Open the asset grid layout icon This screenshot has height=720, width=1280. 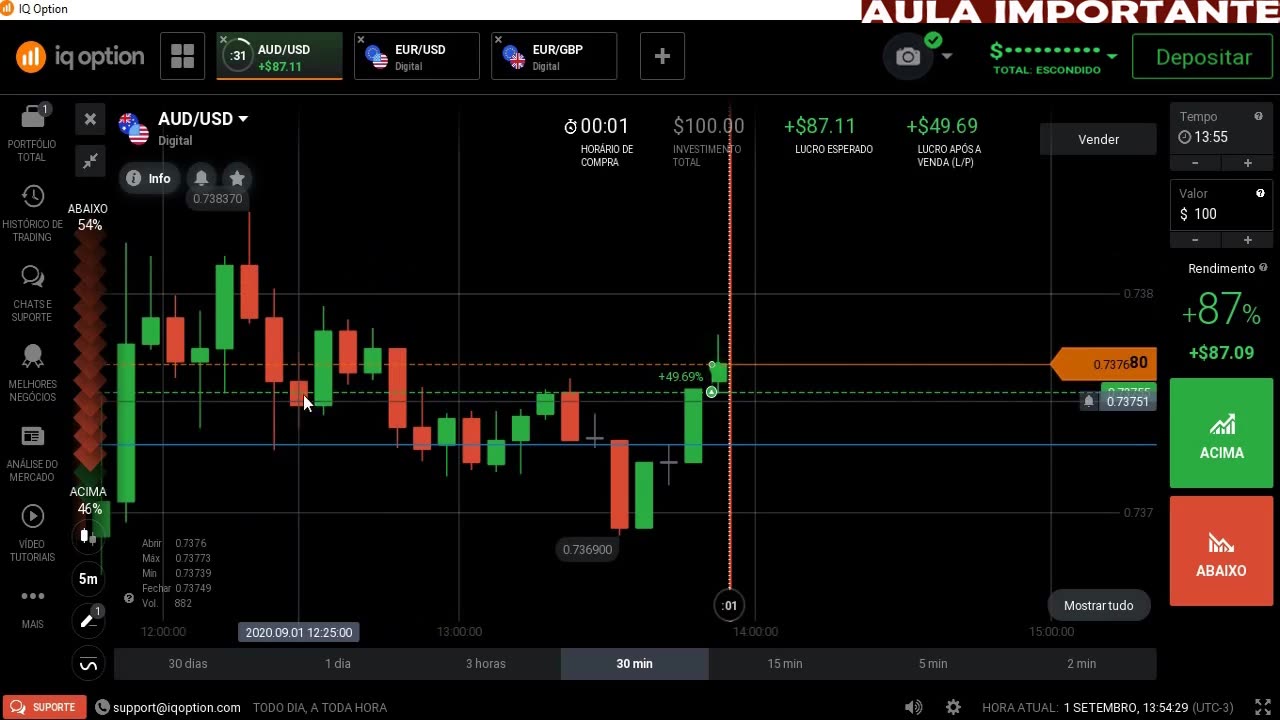pos(182,56)
